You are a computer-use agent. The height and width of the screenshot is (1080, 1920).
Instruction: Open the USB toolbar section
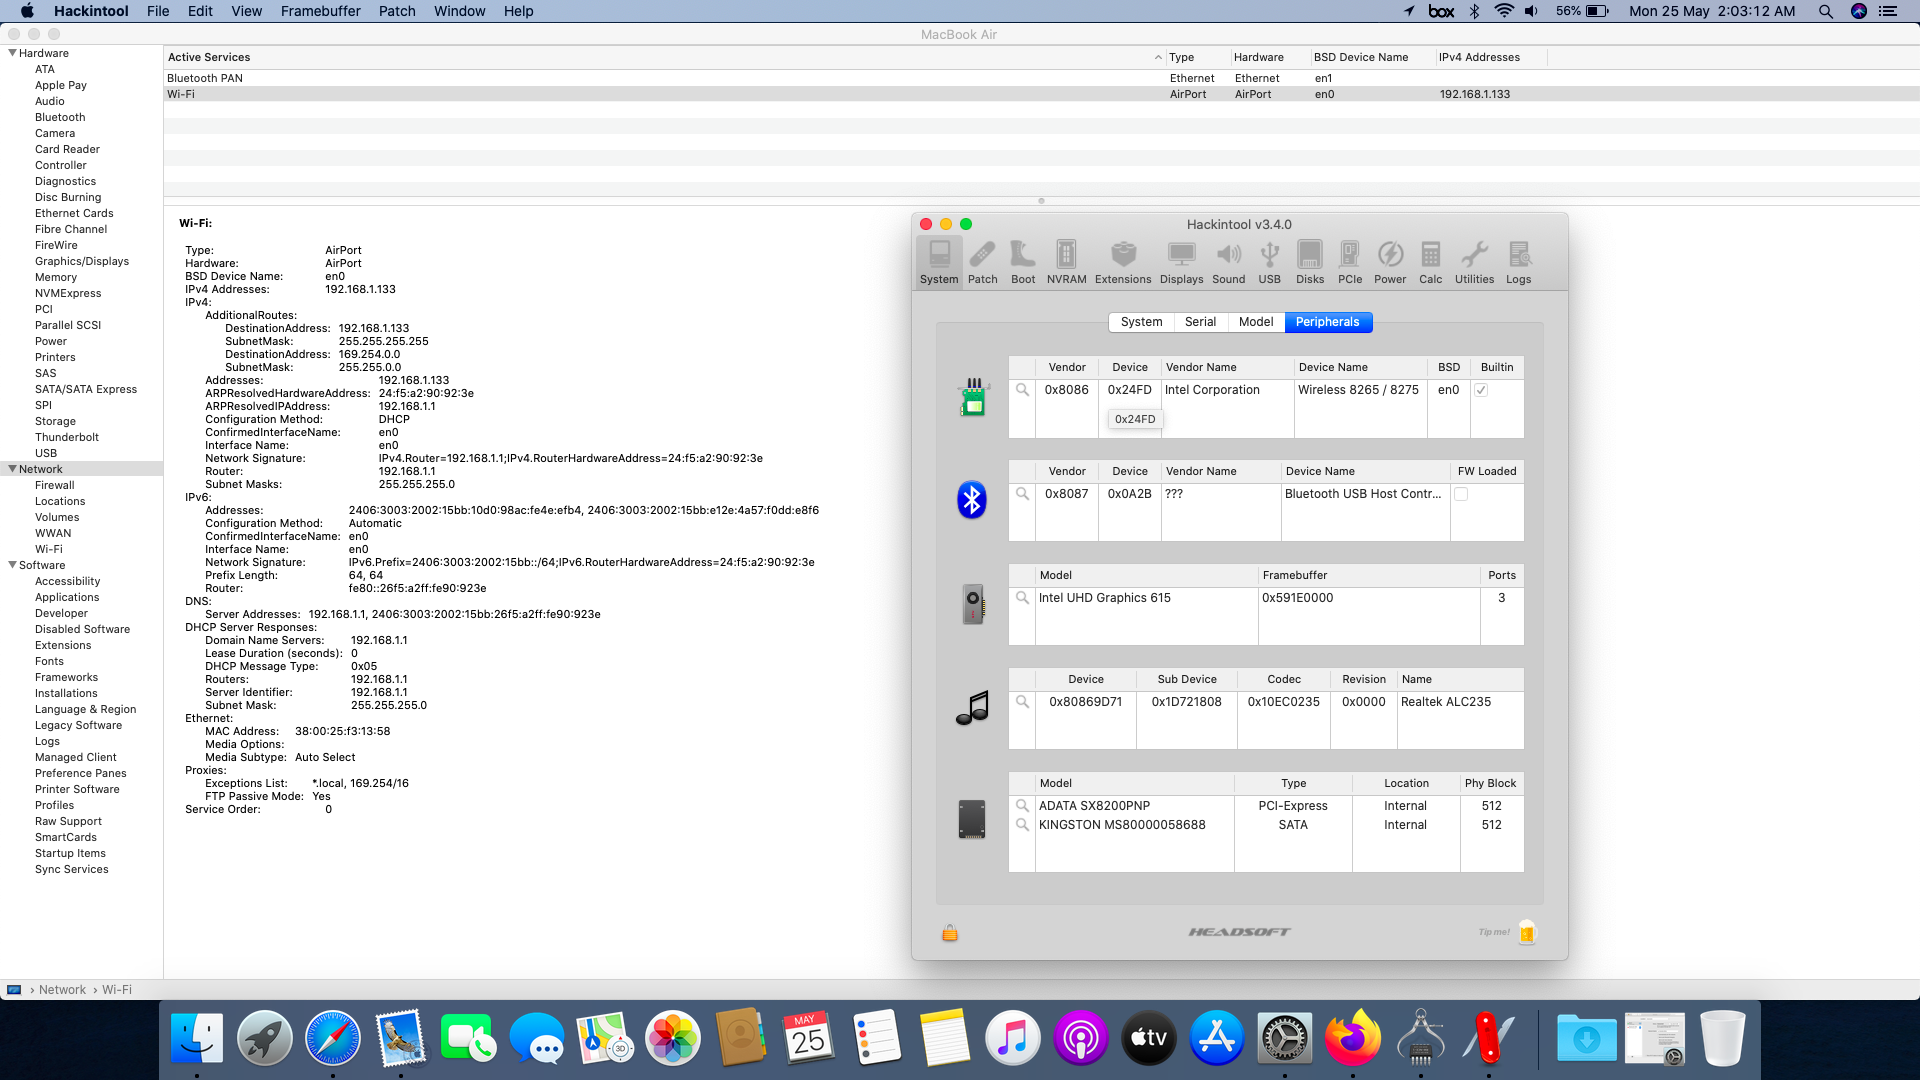point(1269,263)
